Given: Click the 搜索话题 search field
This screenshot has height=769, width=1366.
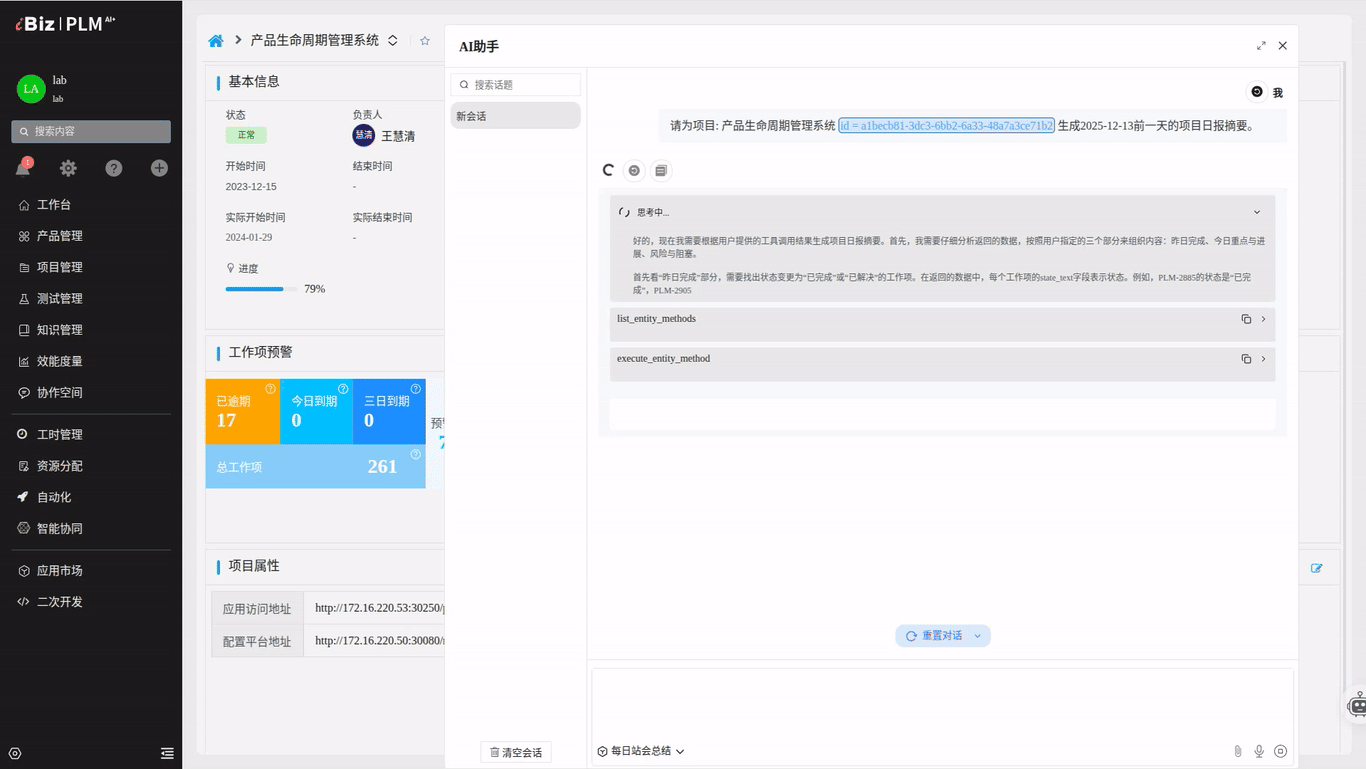Looking at the screenshot, I should pyautogui.click(x=515, y=84).
